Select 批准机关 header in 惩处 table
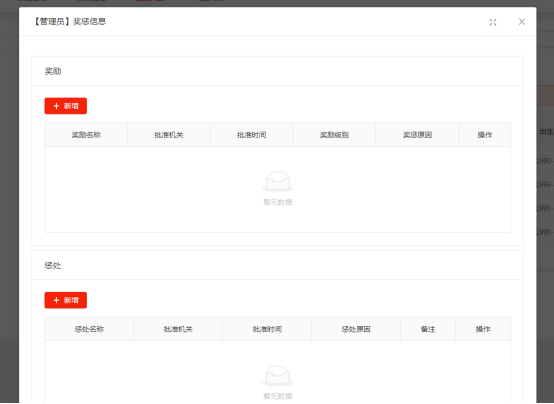Screen dimensions: 554x404 (178, 329)
